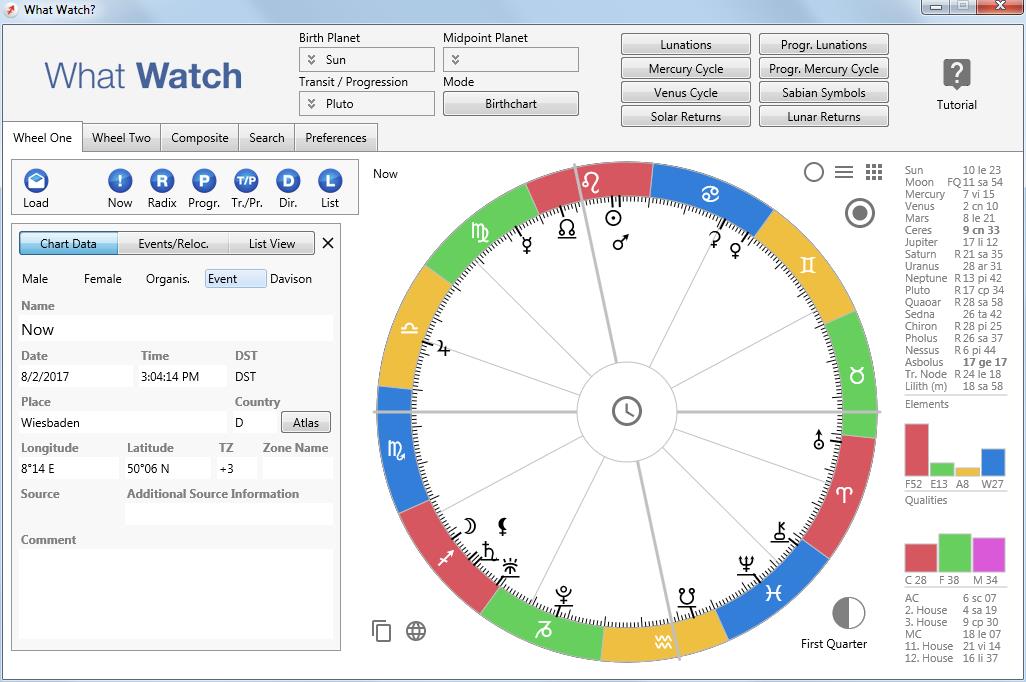The image size is (1026, 682).
Task: Click the Uranus glyph in the wheel
Action: [819, 440]
